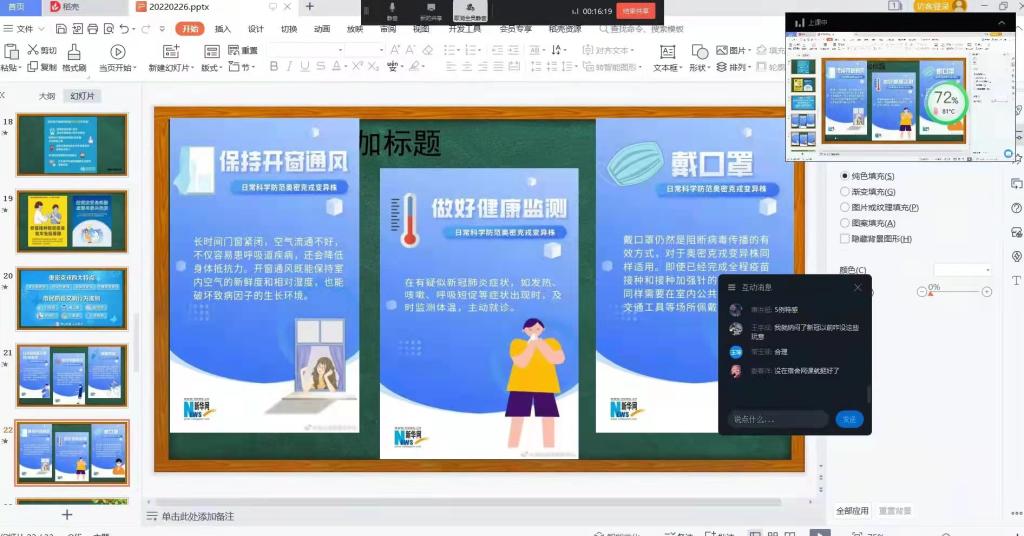Screen dimensions: 1024x536
Task: Enable hide background graphics (隐藏背景图形) checkbox
Action: pos(845,239)
